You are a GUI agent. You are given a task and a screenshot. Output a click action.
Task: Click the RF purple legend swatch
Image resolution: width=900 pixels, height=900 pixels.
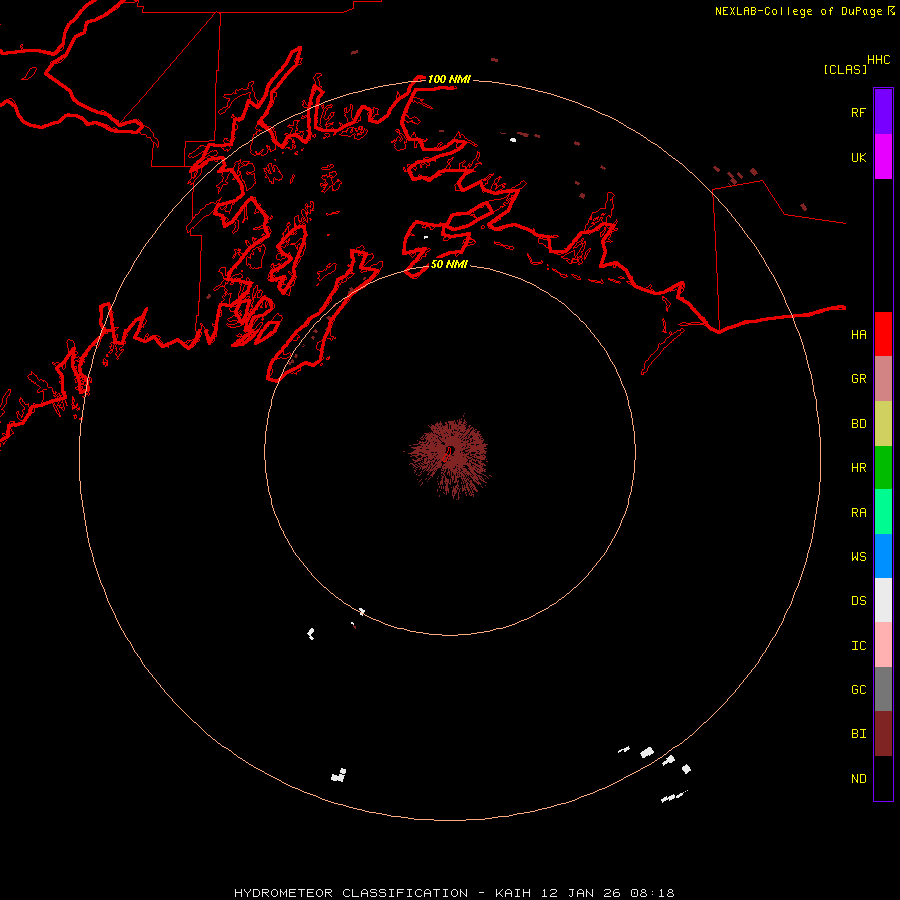tap(883, 112)
